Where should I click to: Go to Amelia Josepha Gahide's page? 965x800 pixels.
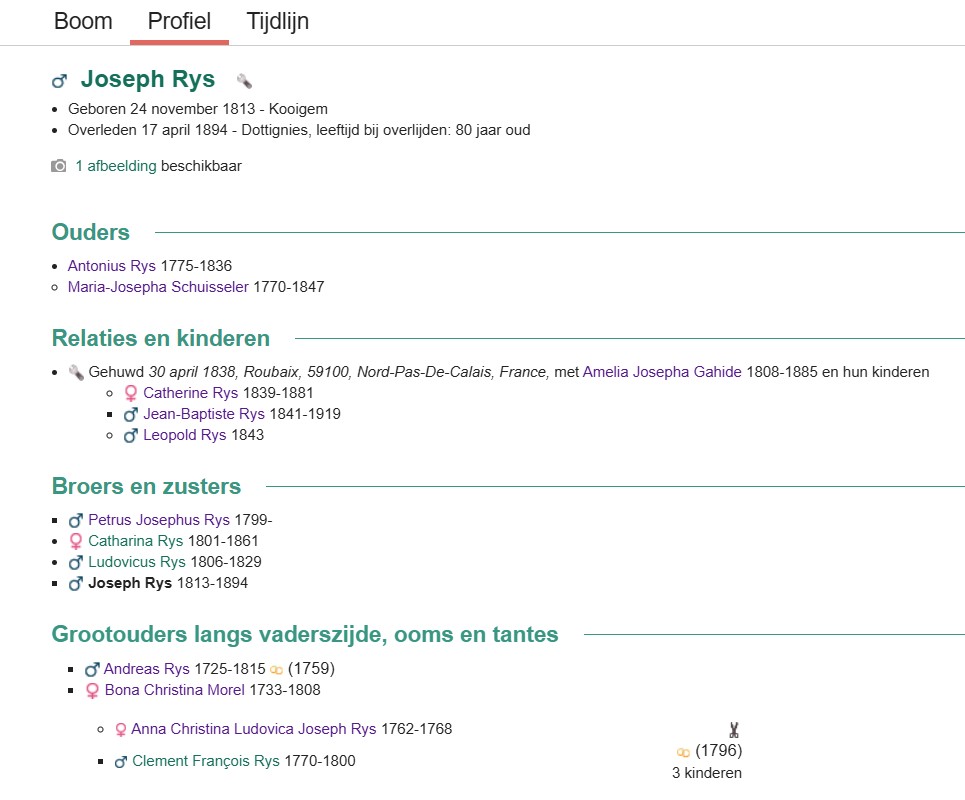pos(662,372)
